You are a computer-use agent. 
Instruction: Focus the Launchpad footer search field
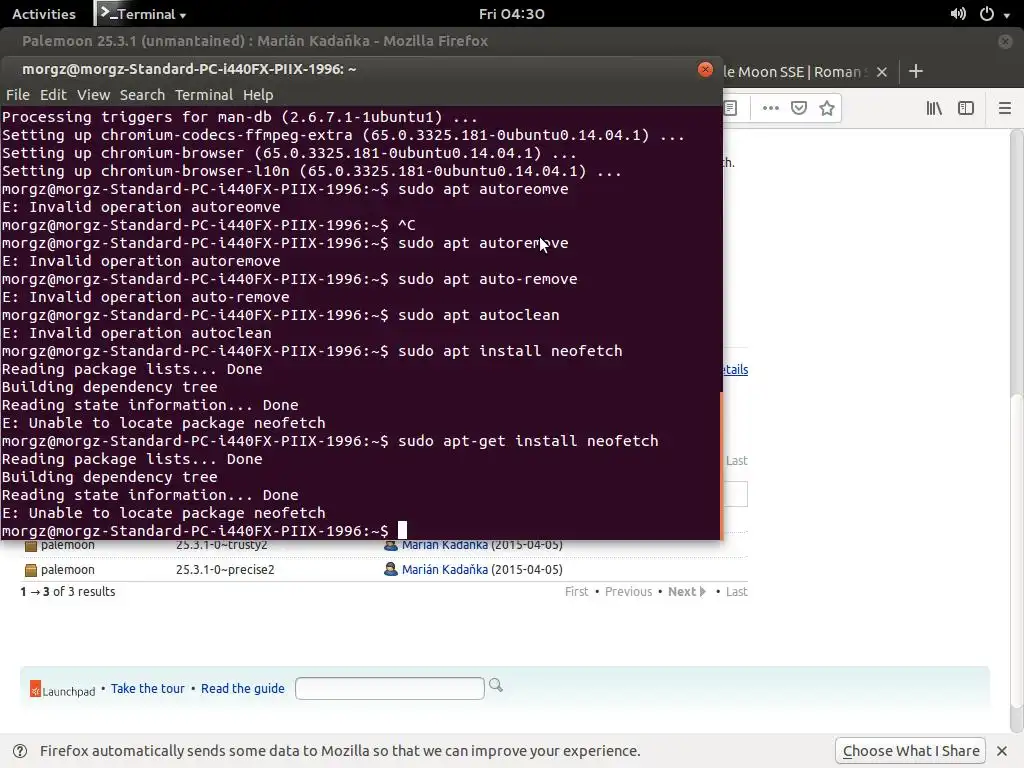pyautogui.click(x=390, y=688)
